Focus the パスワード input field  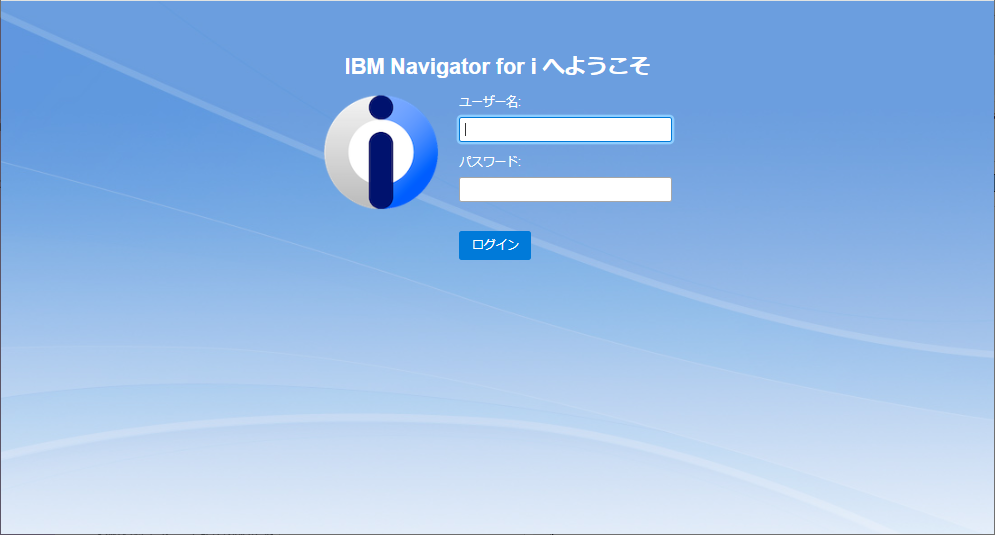pyautogui.click(x=565, y=190)
